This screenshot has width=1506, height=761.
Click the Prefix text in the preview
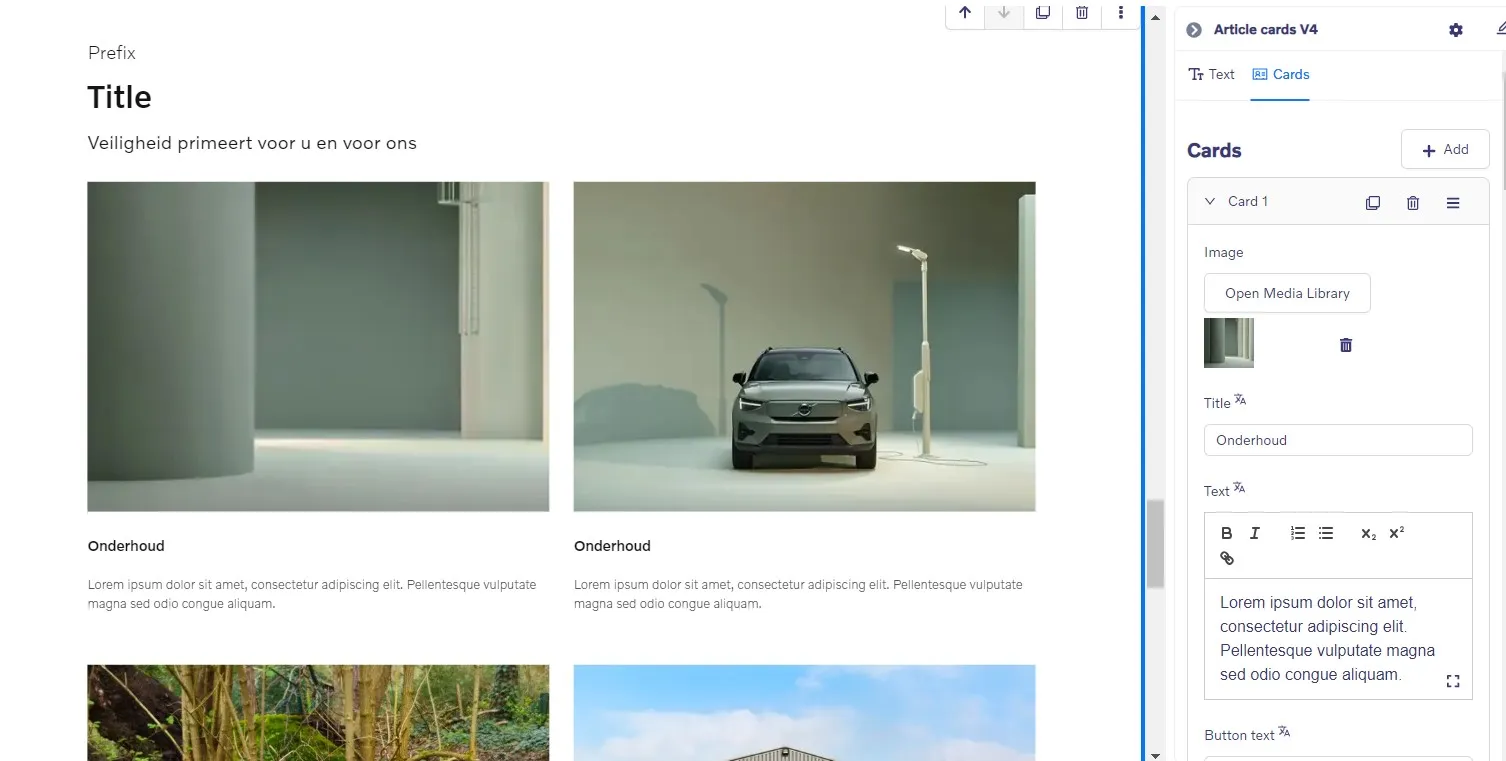pos(111,53)
